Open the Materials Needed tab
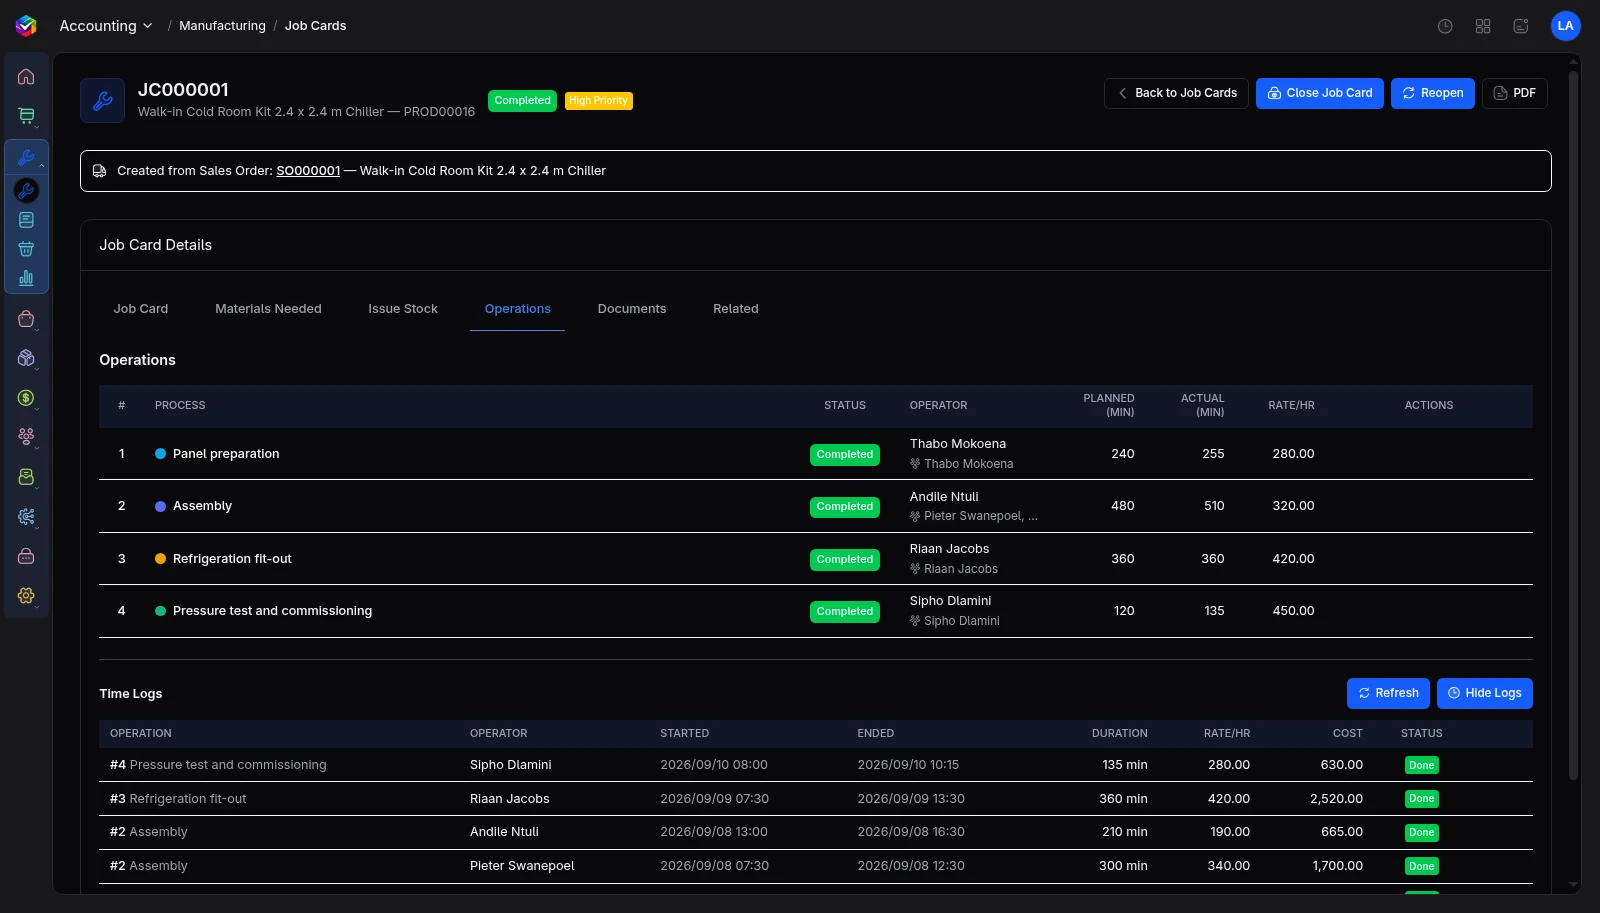Viewport: 1600px width, 913px height. pos(268,309)
